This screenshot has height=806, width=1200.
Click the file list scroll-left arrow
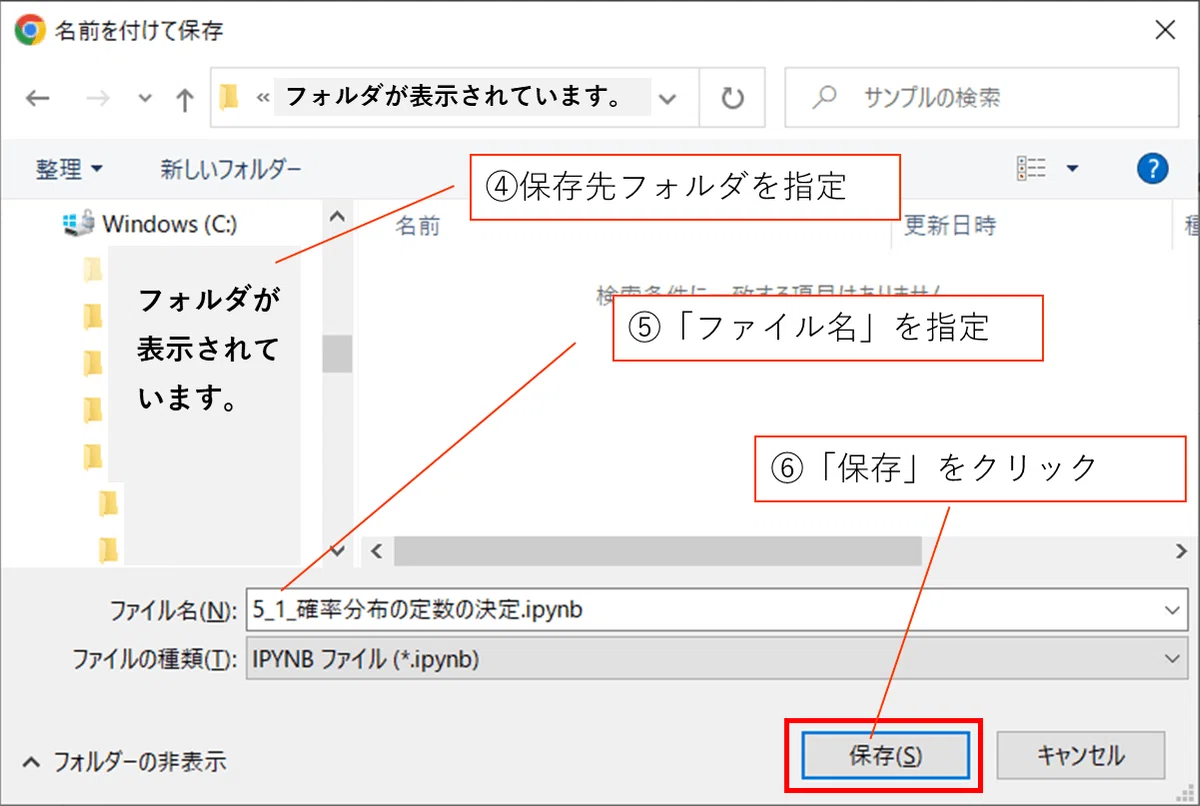(x=376, y=551)
